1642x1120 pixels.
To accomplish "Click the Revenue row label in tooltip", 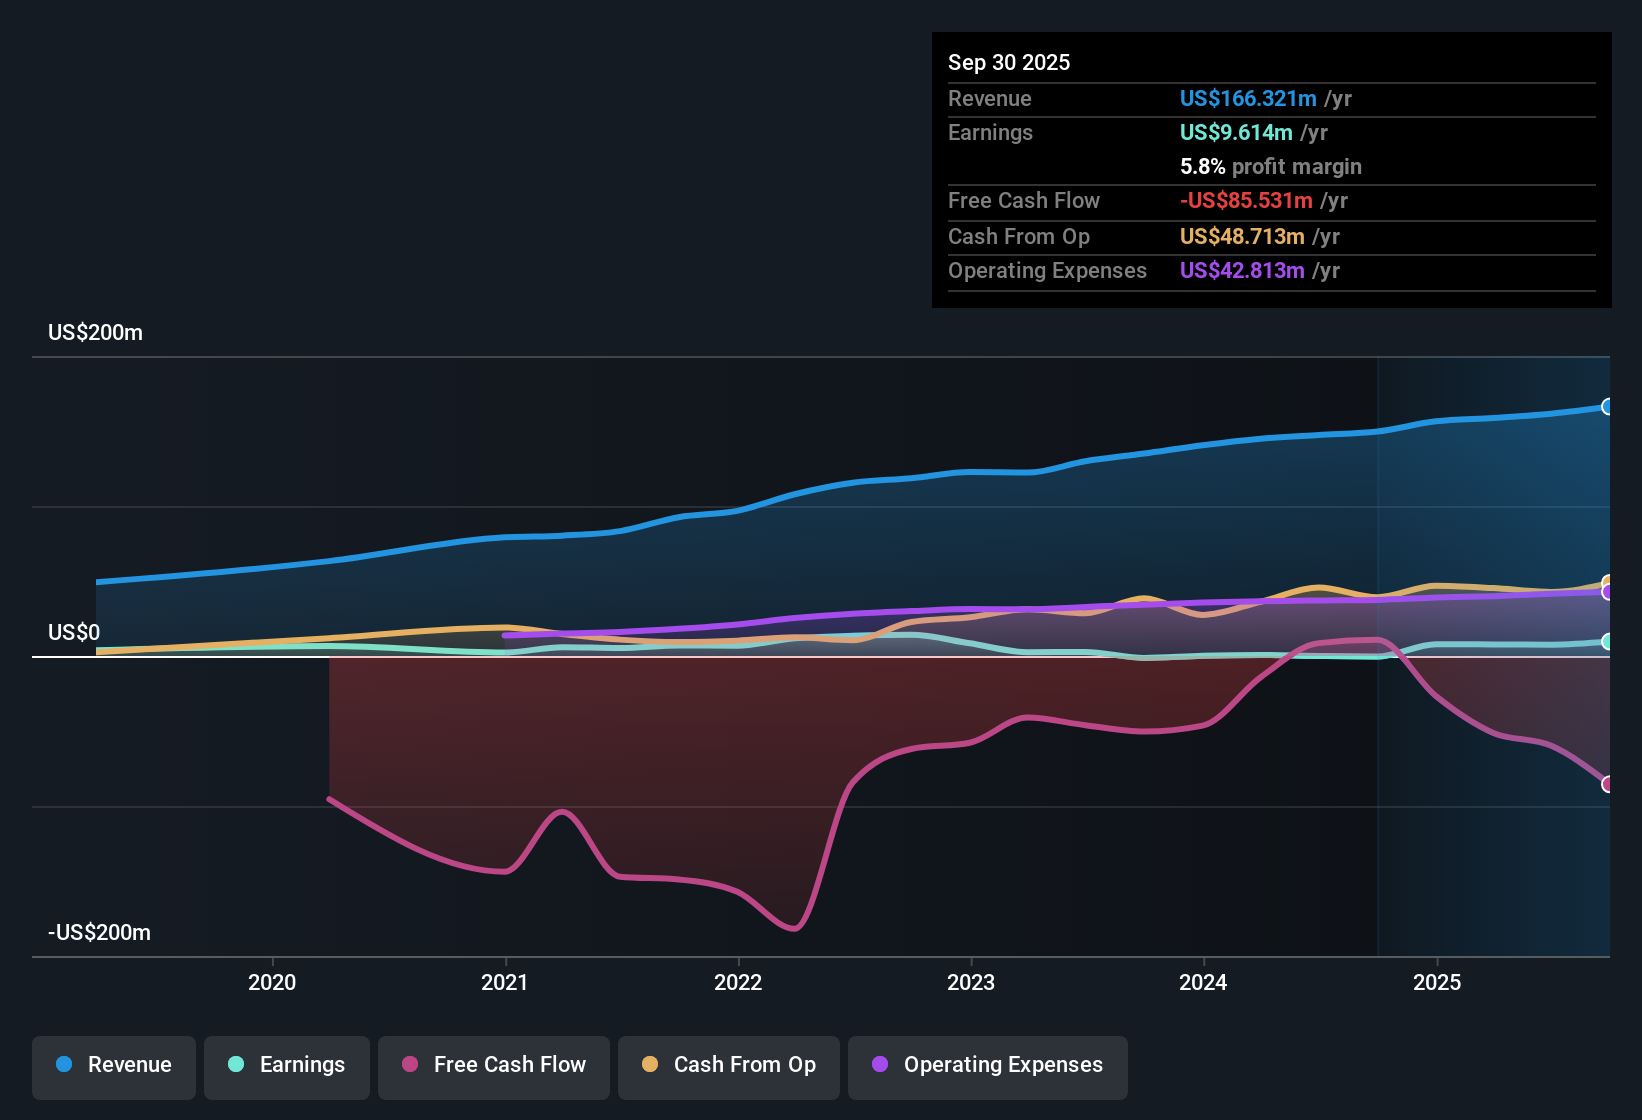I will pos(990,98).
